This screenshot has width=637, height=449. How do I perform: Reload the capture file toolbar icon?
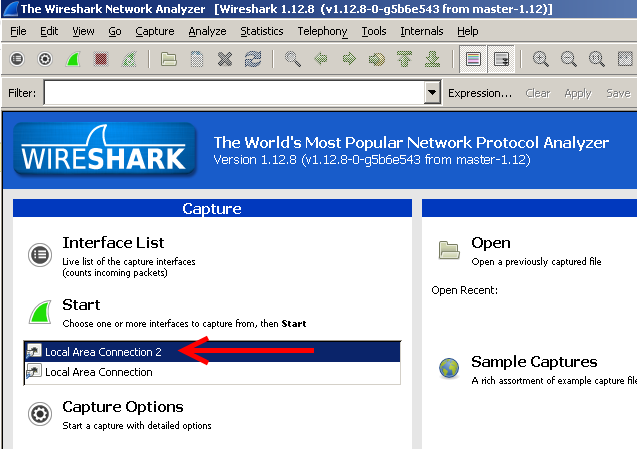(253, 59)
